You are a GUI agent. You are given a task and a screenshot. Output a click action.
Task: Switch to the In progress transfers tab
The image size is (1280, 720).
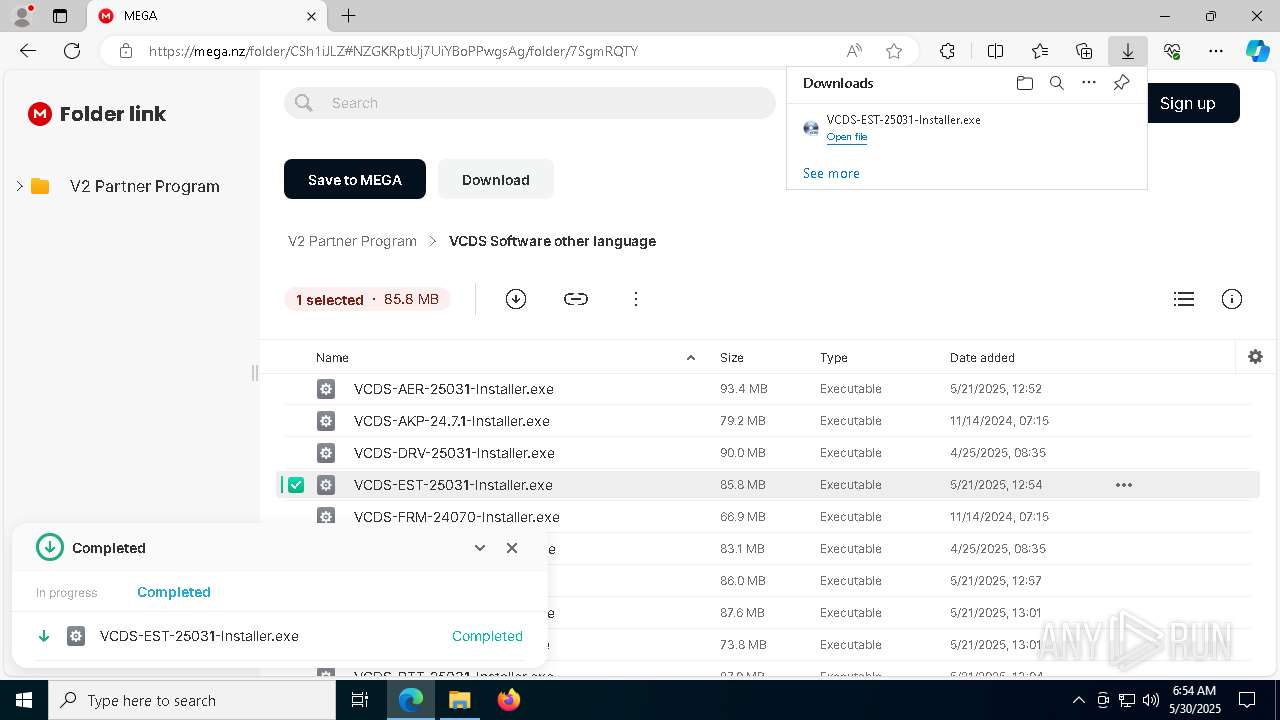[x=67, y=593]
